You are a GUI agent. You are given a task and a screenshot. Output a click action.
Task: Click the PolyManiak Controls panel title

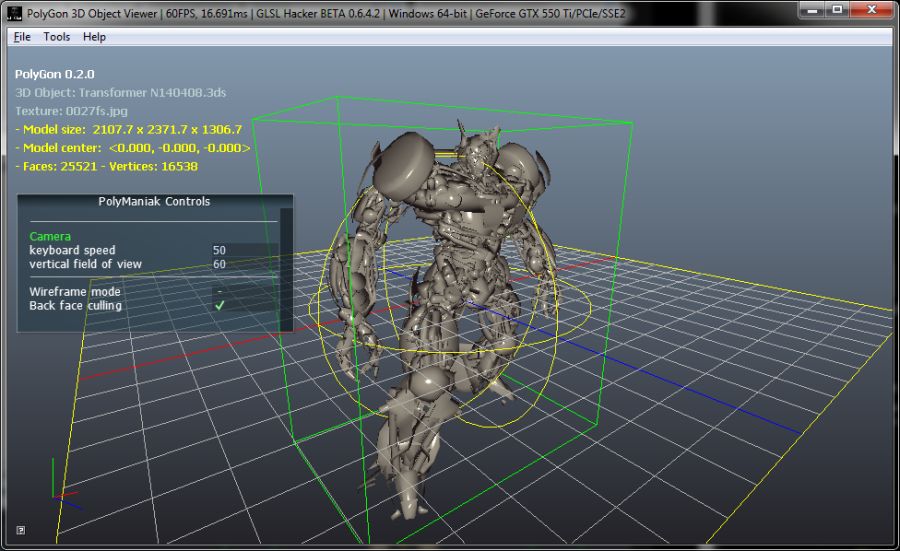154,201
